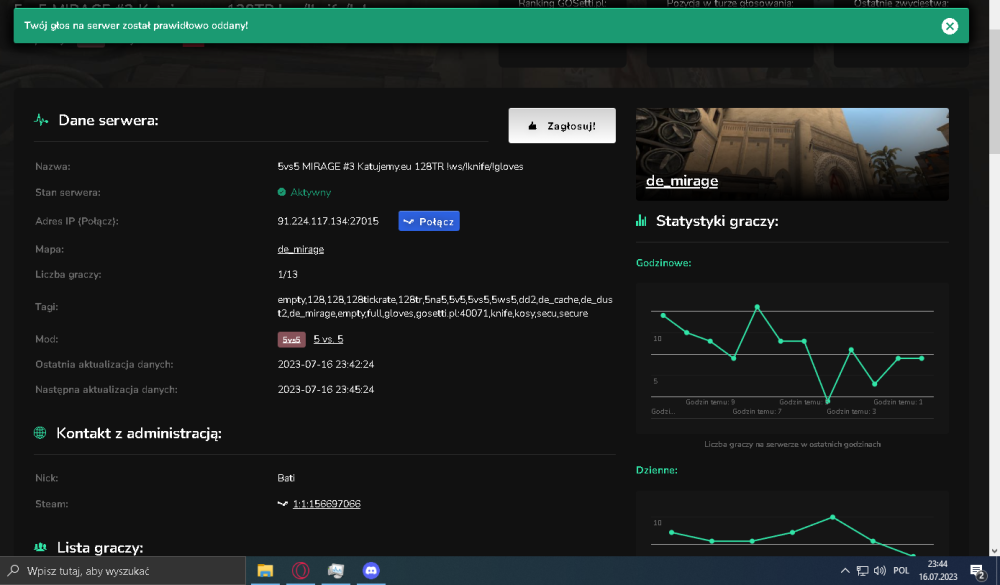Click the server tags text starting empty,128
Viewport: 1000px width, 585px height.
(445, 306)
